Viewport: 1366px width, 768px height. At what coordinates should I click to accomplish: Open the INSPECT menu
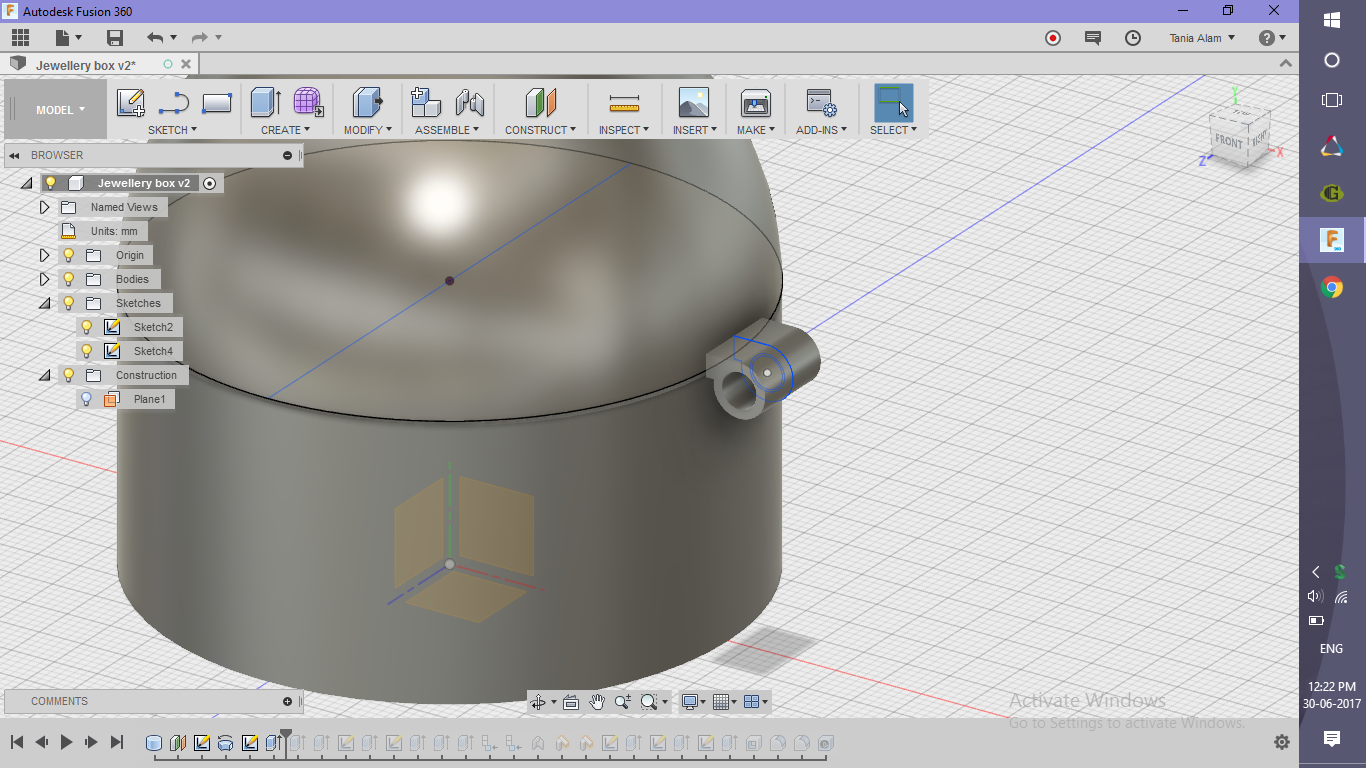624,130
